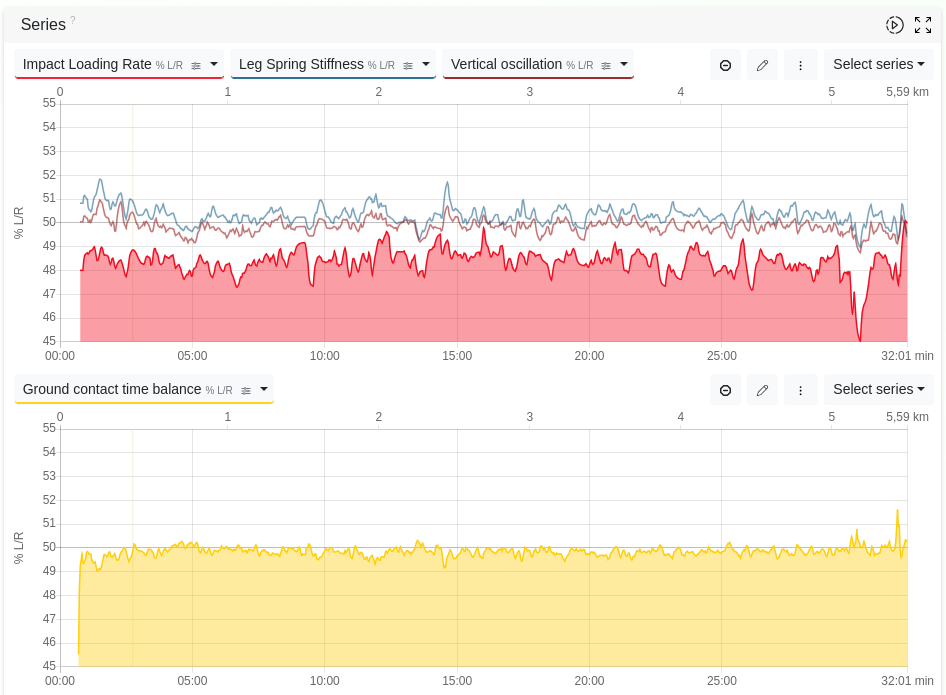Click the Ground contact time balance label
Viewport: 946px width, 695px height.
tap(111, 389)
